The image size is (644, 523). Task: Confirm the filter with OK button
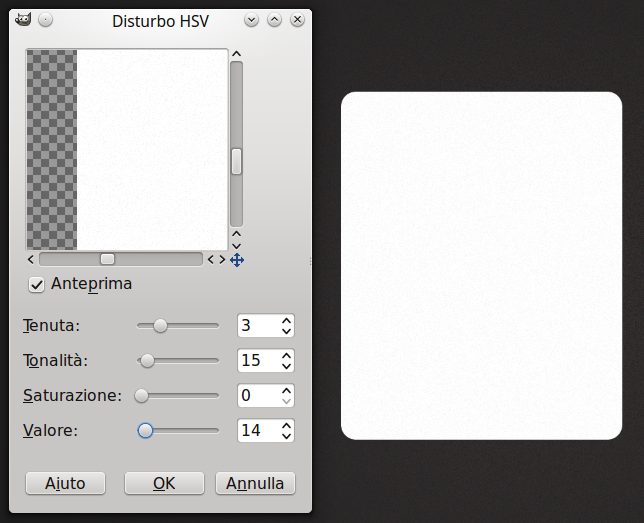pos(164,483)
